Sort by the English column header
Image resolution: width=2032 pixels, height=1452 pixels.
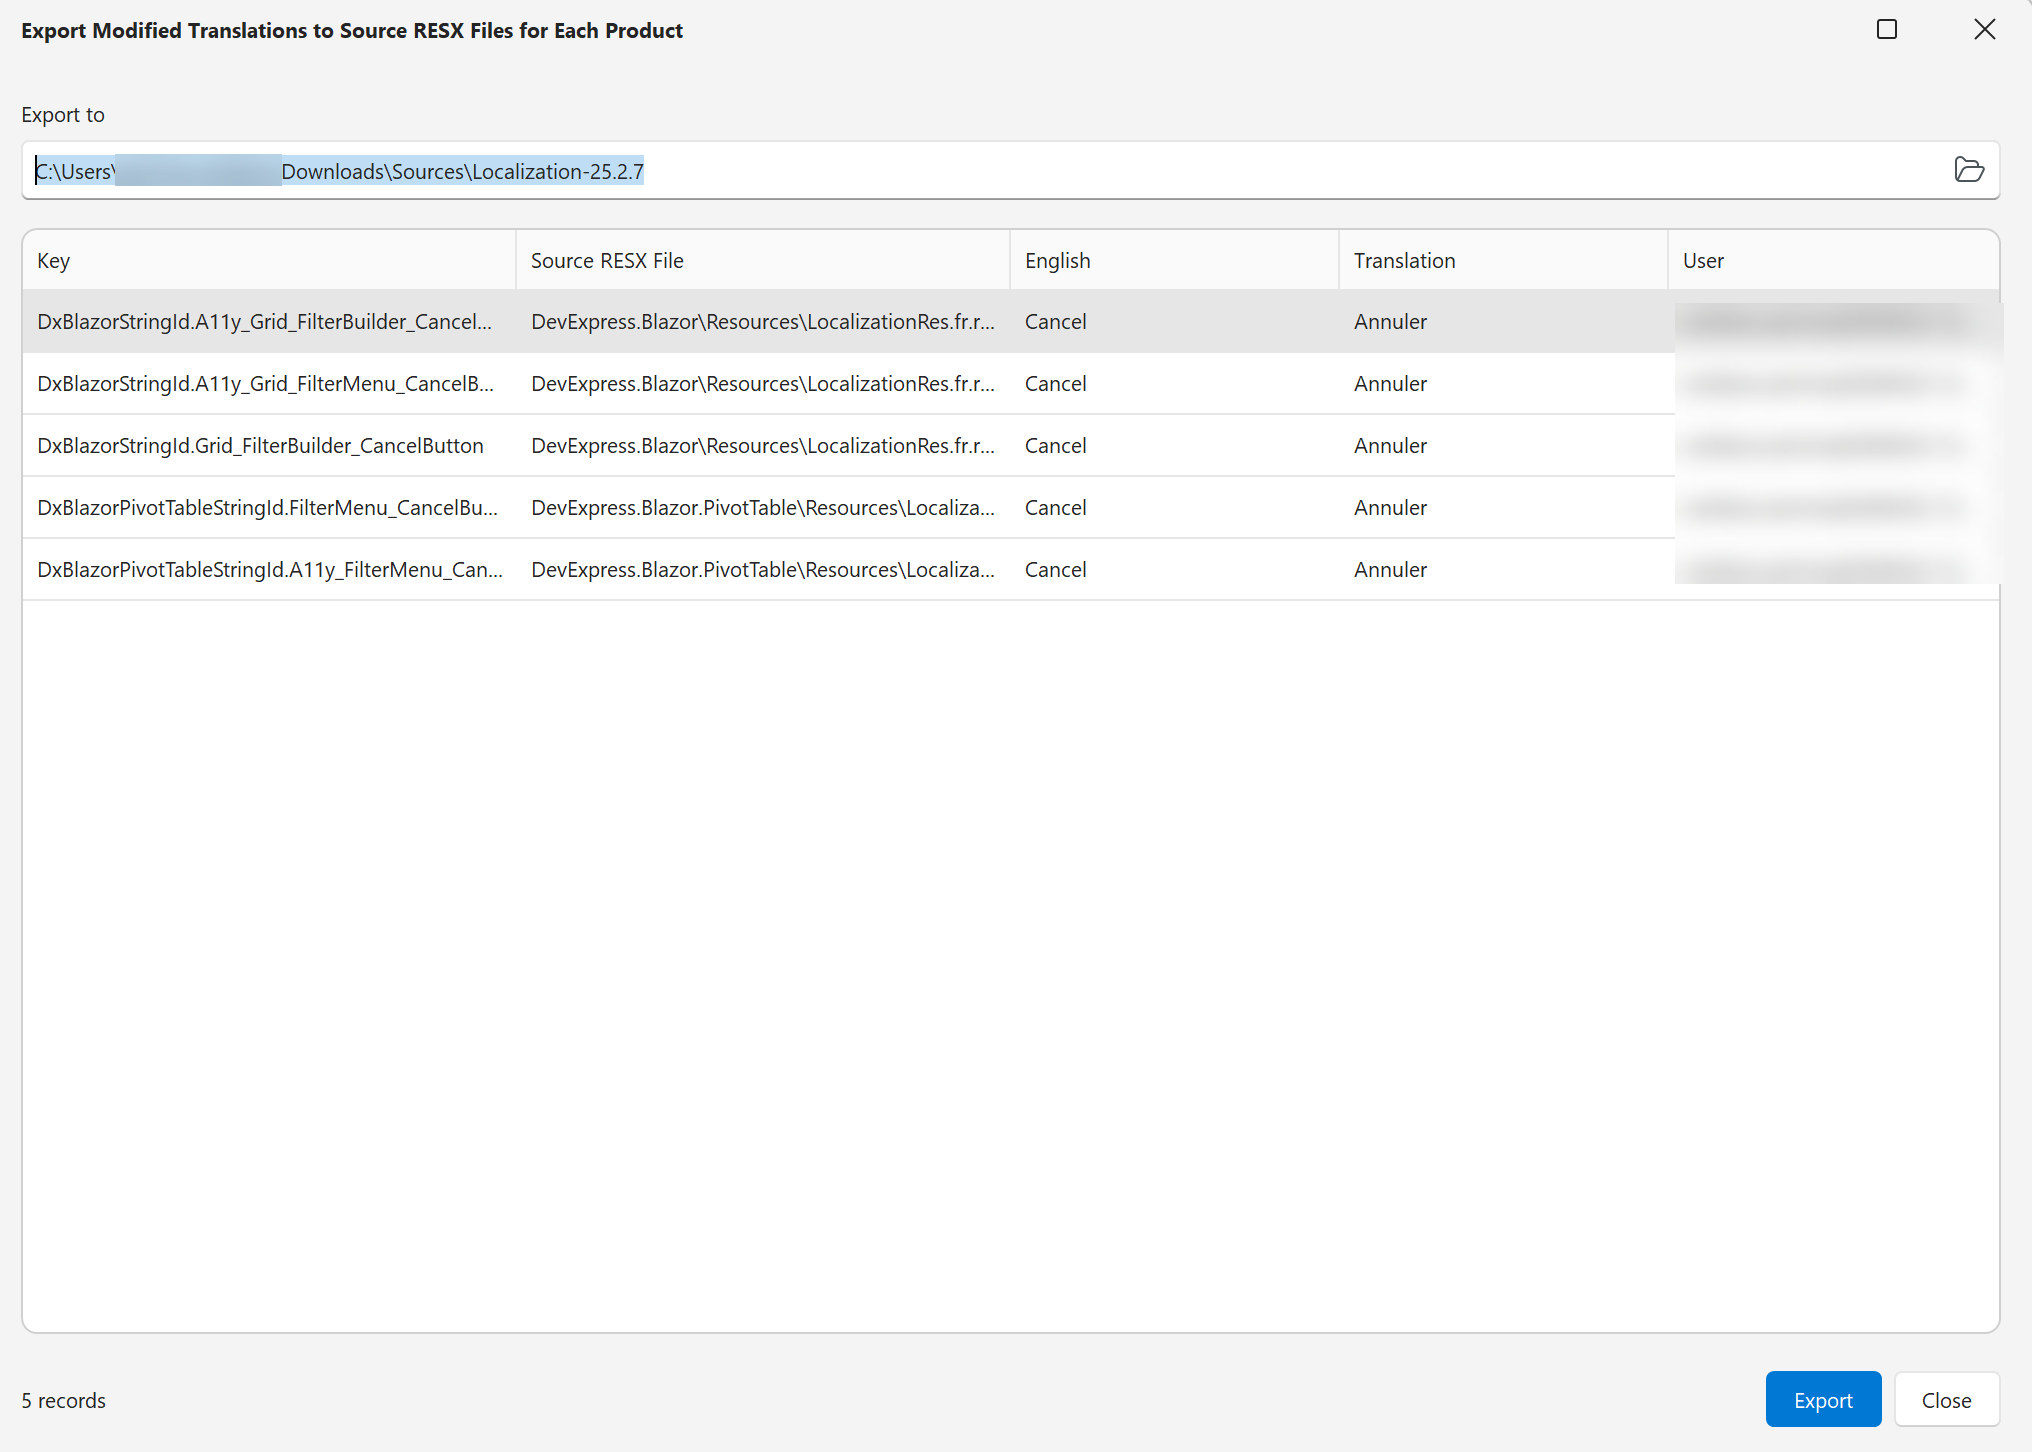(x=1174, y=261)
